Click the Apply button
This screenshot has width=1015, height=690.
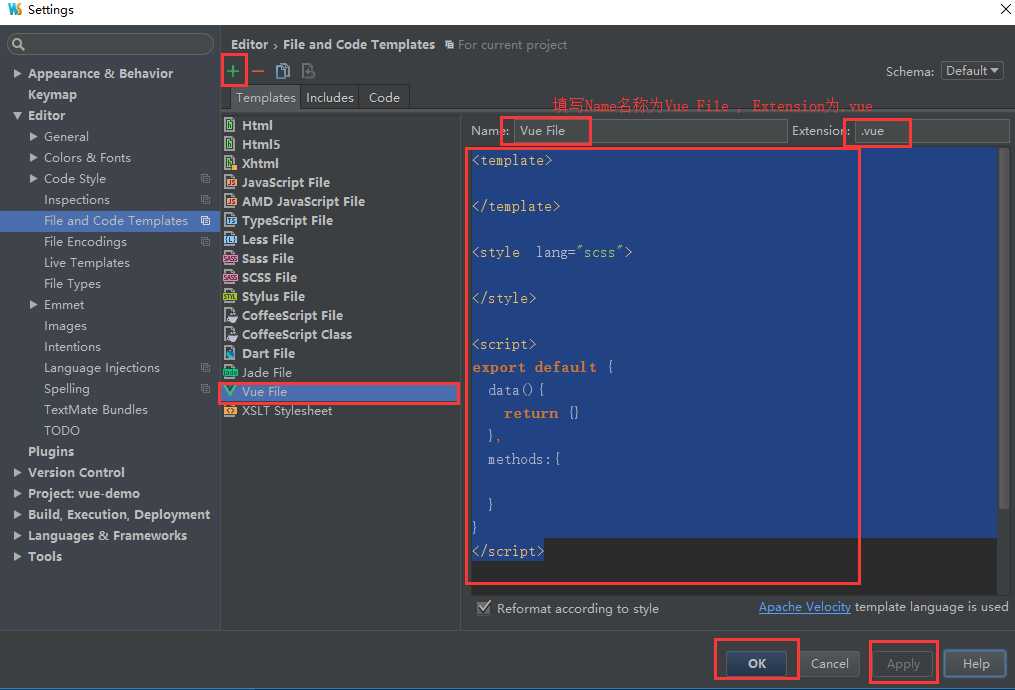(903, 663)
